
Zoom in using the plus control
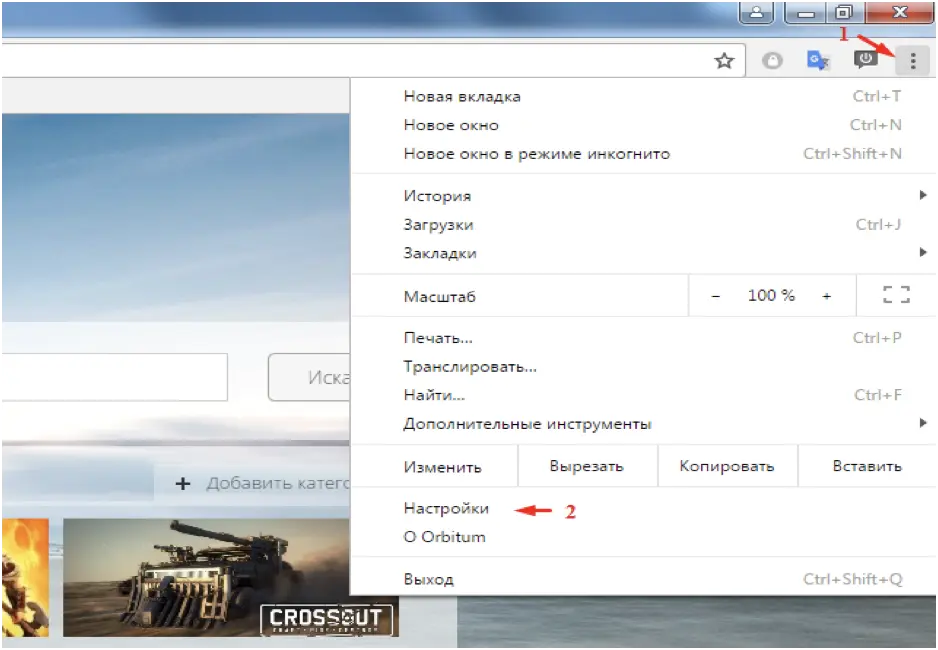pos(827,295)
